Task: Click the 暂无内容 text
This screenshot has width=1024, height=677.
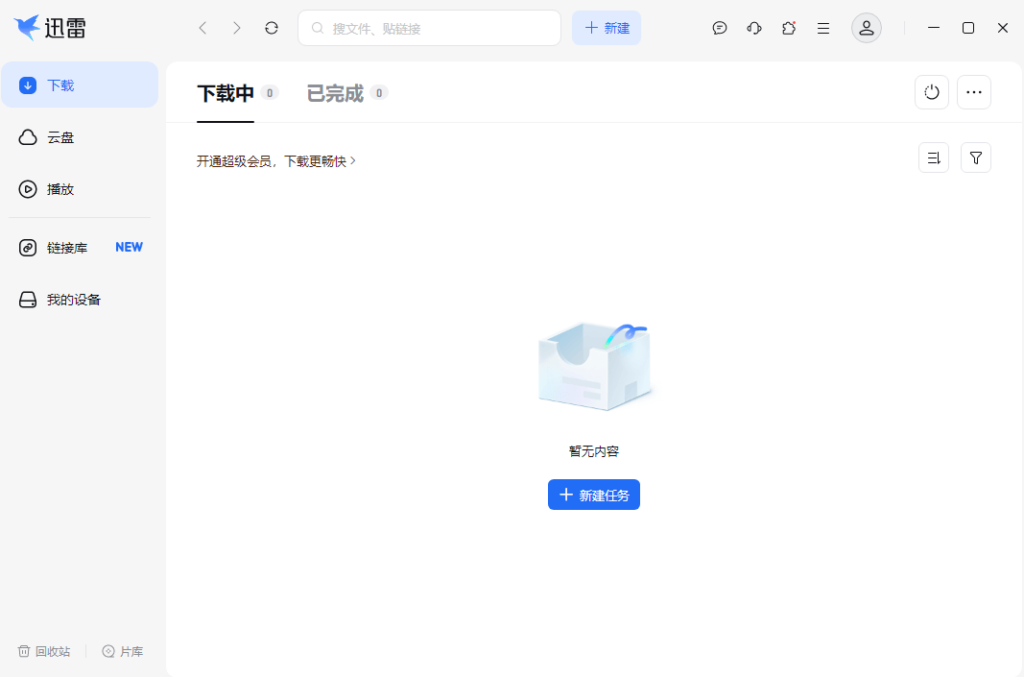Action: 594,451
